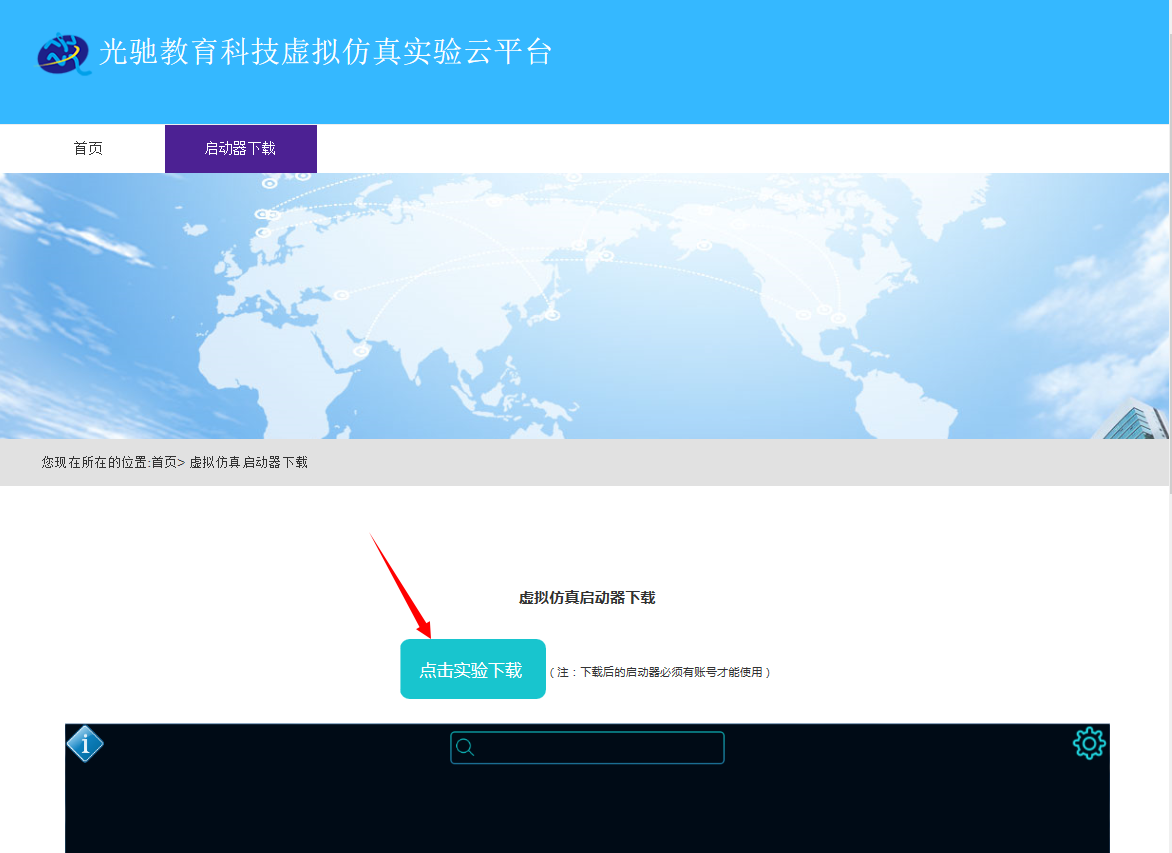Viewport: 1172px width, 853px height.
Task: Click the red arrow pointing at download button
Action: click(x=400, y=585)
